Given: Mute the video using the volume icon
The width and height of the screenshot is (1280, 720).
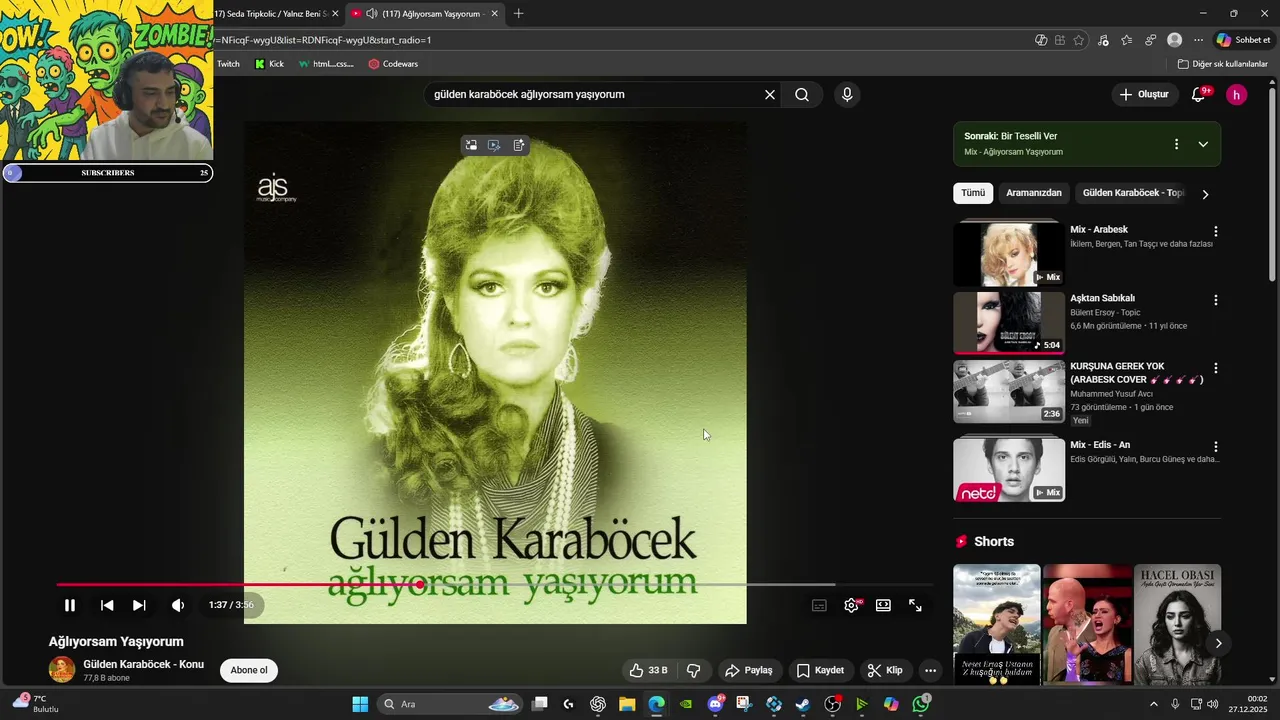Looking at the screenshot, I should 178,605.
